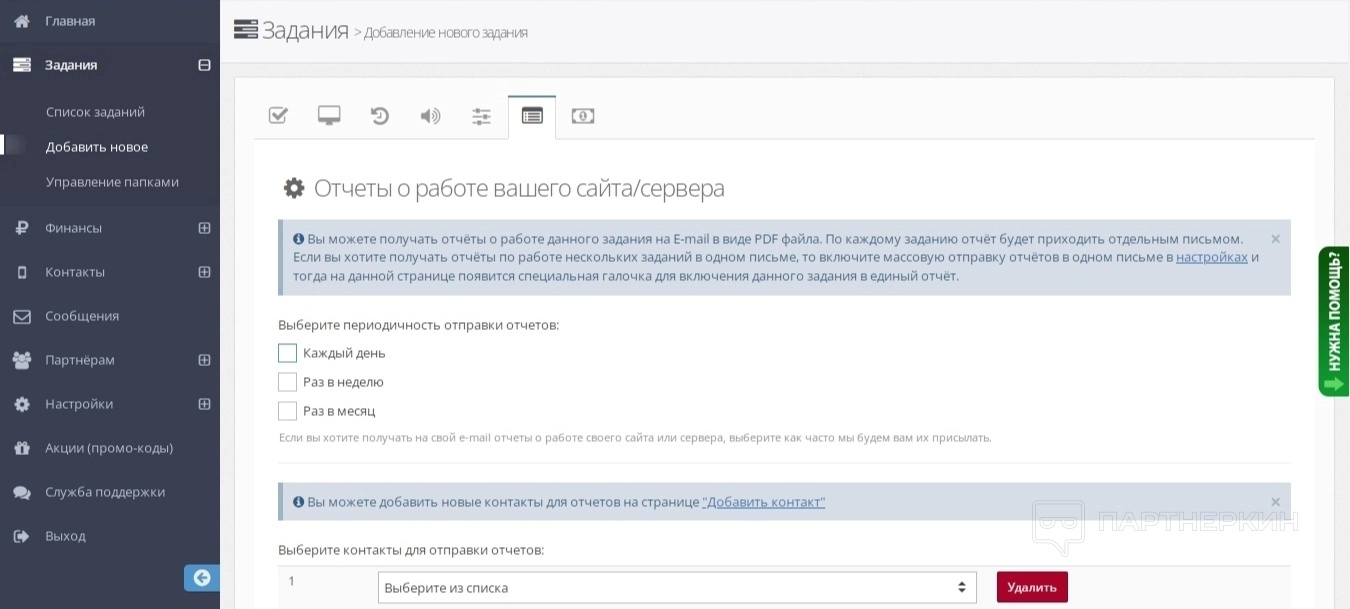Click the chat bubbles icon beside Служба поддержки
This screenshot has width=1350, height=609.
coord(21,492)
